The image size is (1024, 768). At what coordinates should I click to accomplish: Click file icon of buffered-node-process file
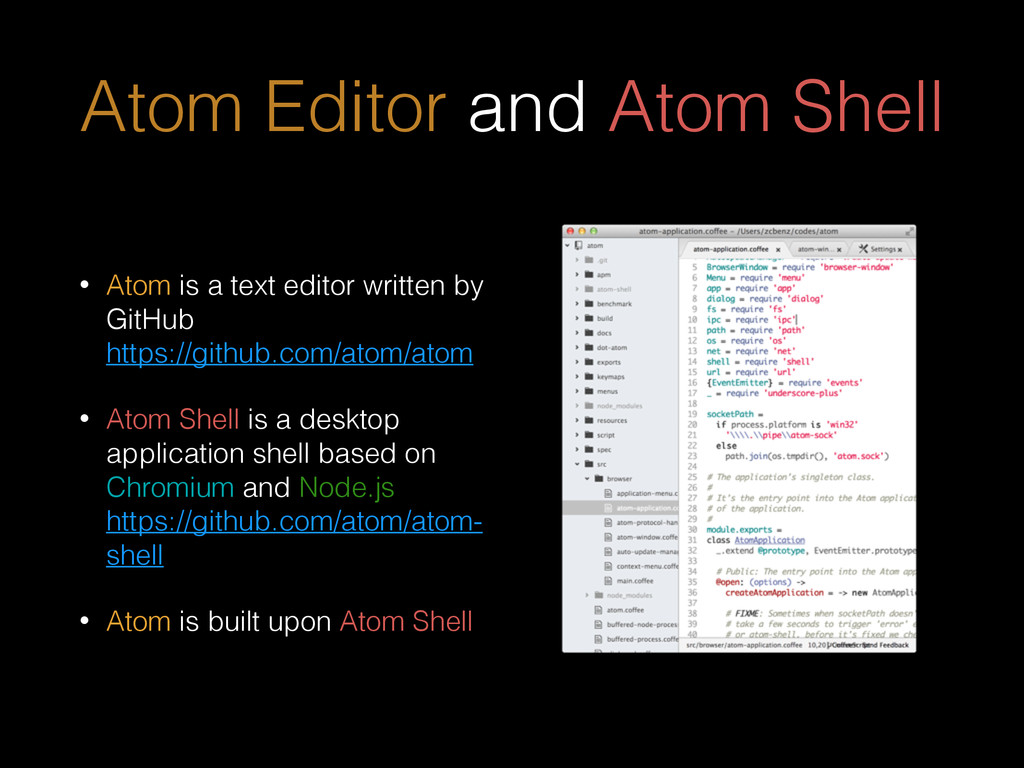point(598,625)
